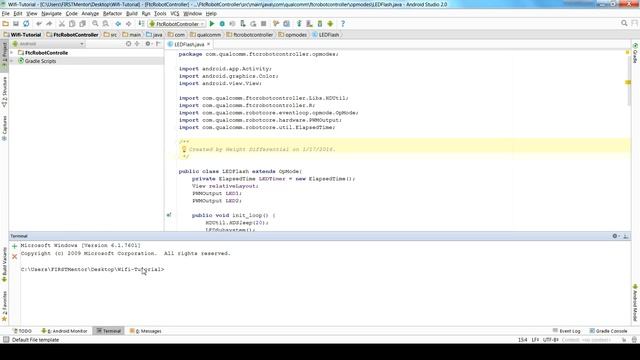Click the Stop square toolbar icon
Image resolution: width=640 pixels, height=360 pixels.
click(x=264, y=24)
